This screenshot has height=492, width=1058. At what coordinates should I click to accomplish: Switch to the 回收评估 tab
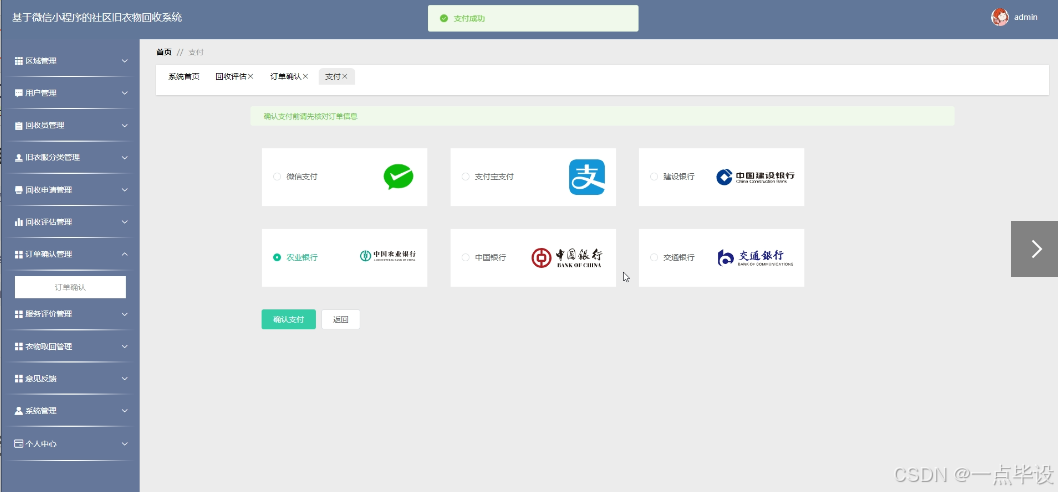[231, 77]
